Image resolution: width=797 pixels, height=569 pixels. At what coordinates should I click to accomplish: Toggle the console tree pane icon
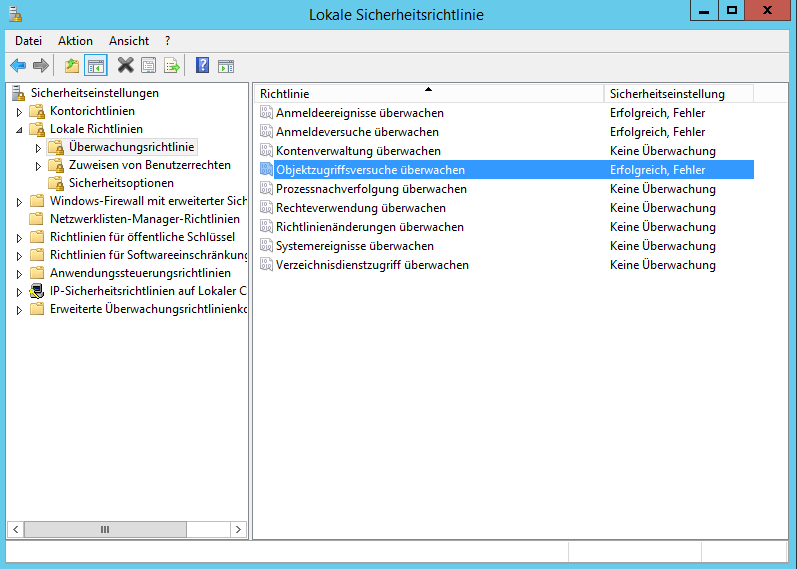pos(96,66)
